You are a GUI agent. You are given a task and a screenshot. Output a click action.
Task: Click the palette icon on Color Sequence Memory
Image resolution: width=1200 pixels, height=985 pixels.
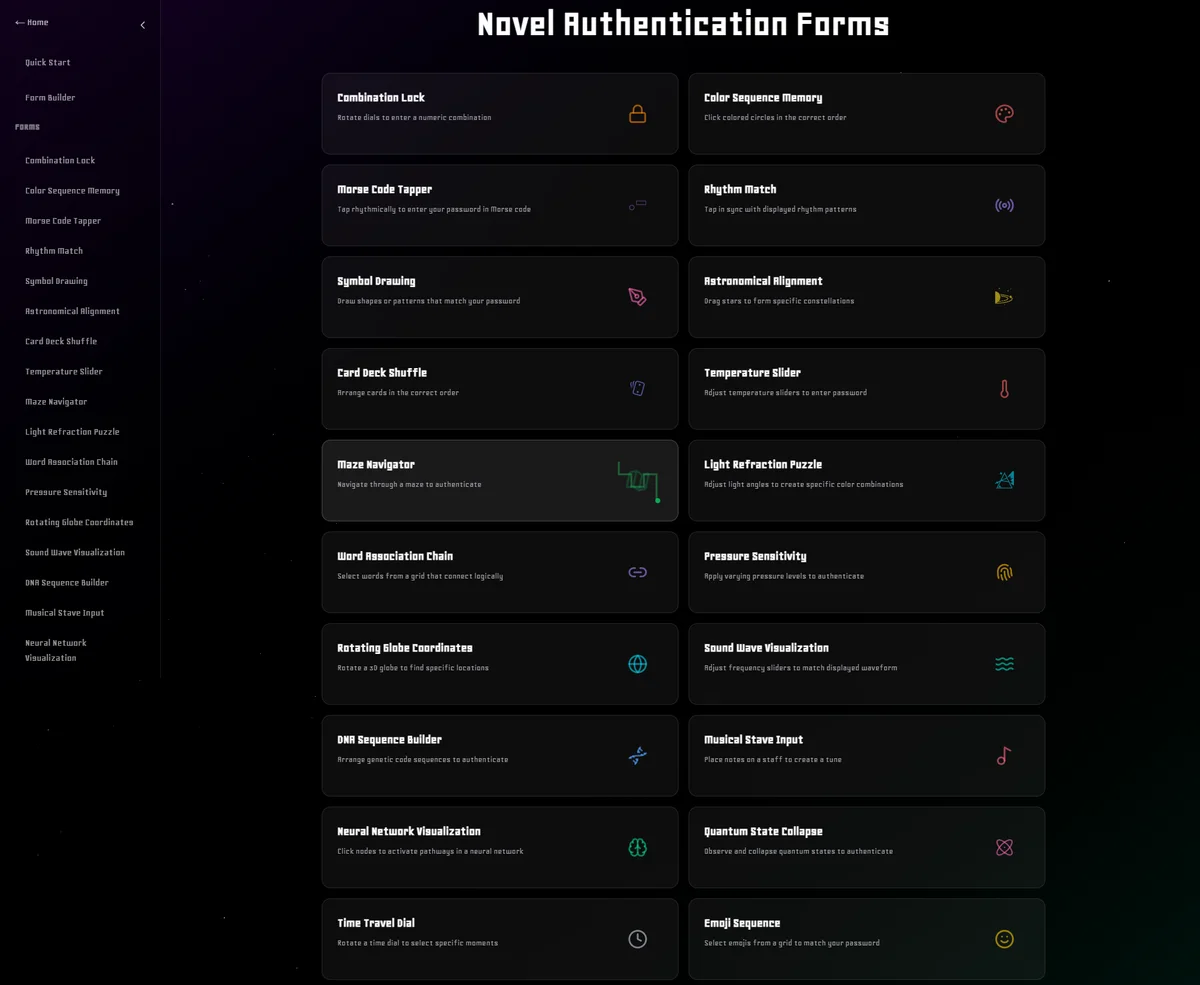(1004, 114)
